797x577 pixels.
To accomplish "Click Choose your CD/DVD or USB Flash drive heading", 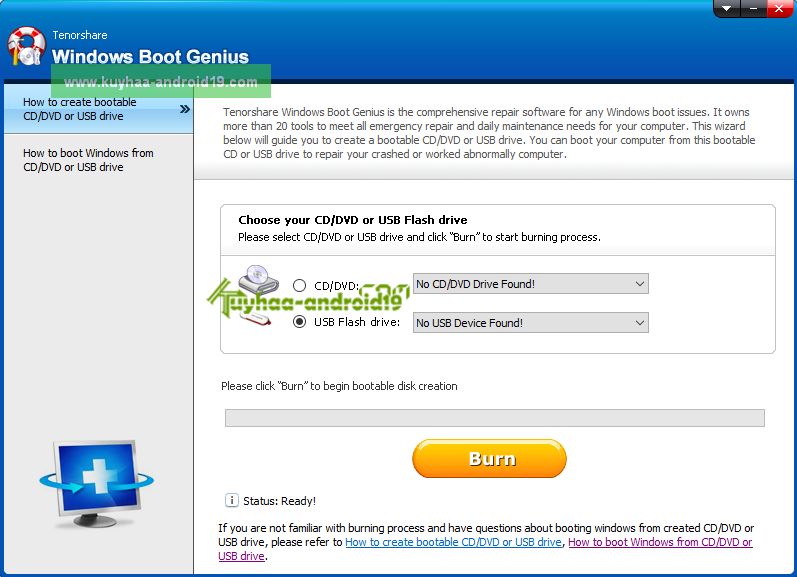I will pos(353,220).
